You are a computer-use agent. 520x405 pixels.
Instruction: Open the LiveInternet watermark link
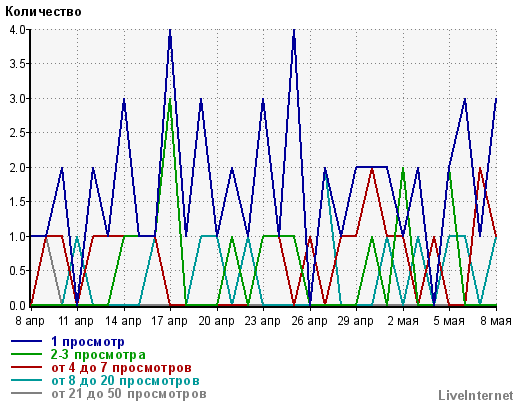click(476, 396)
